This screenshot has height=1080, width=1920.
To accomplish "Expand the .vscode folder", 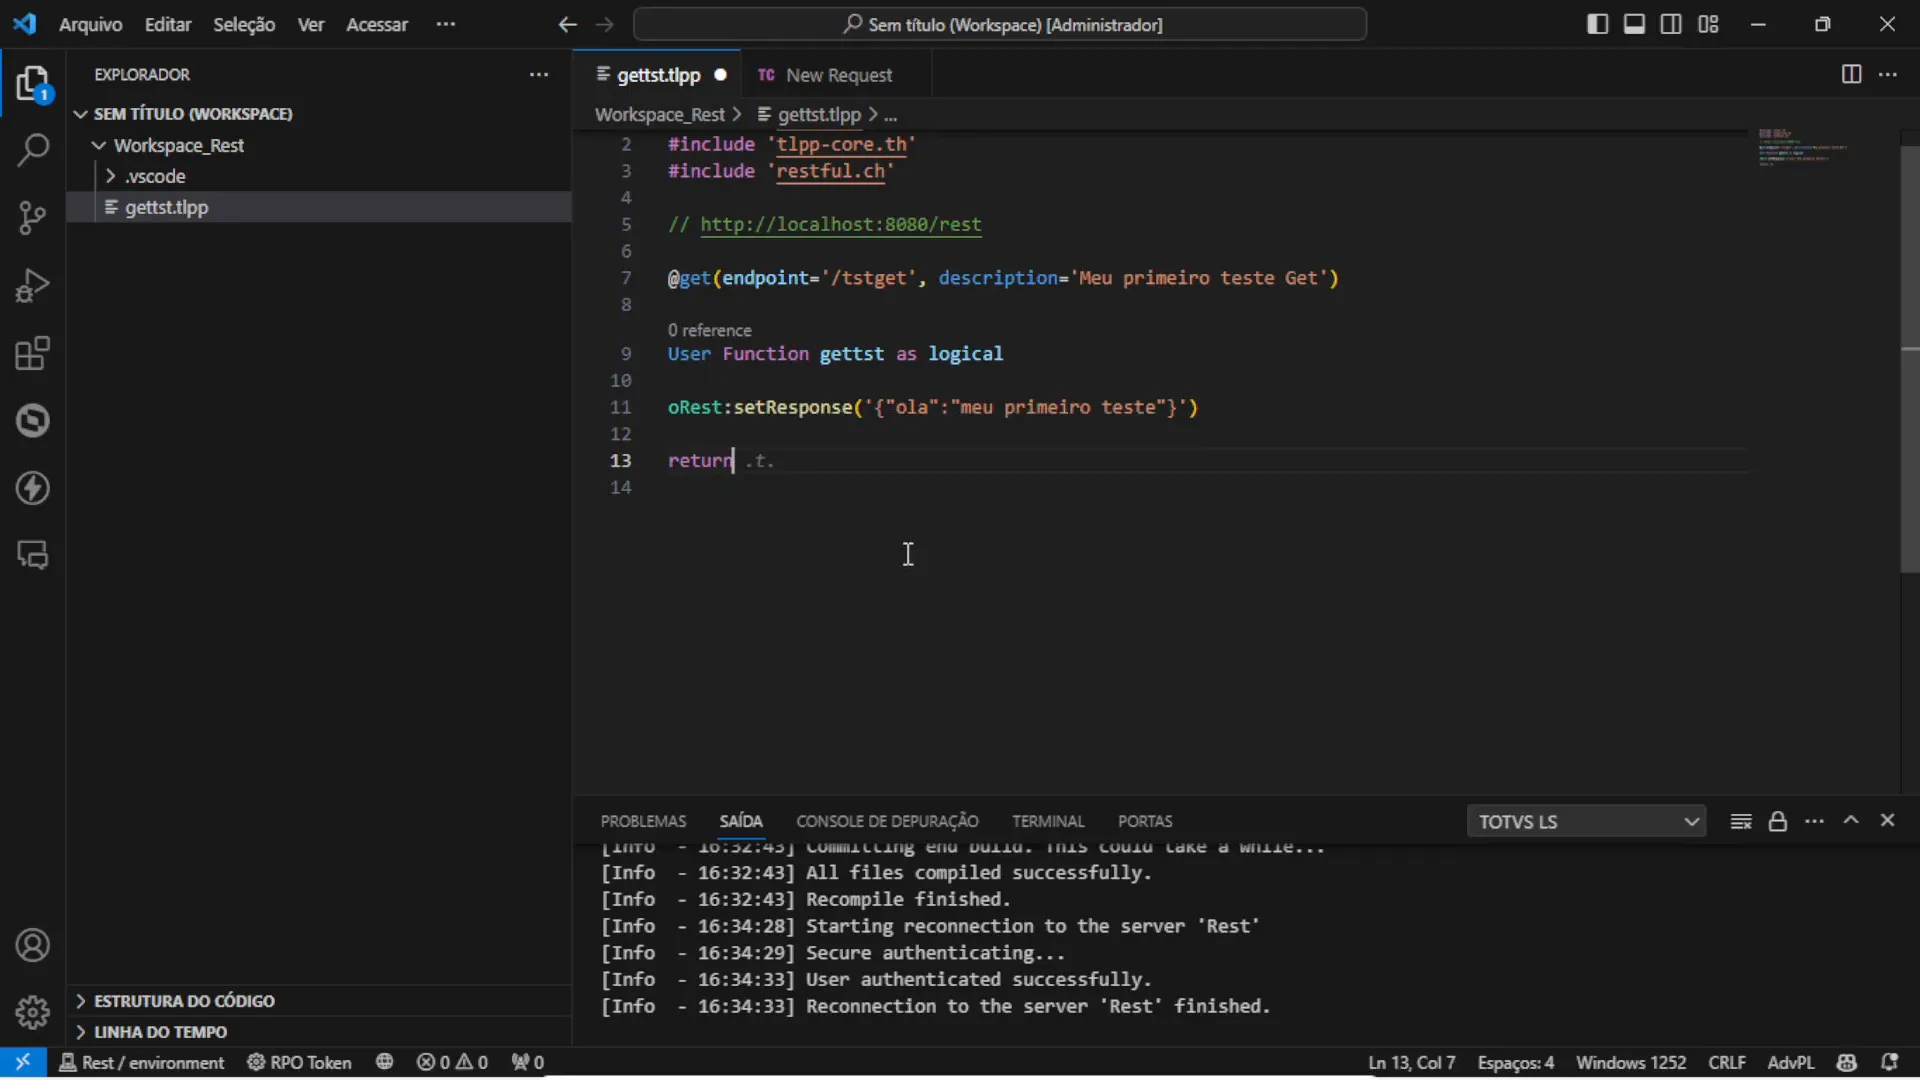I will 155,176.
